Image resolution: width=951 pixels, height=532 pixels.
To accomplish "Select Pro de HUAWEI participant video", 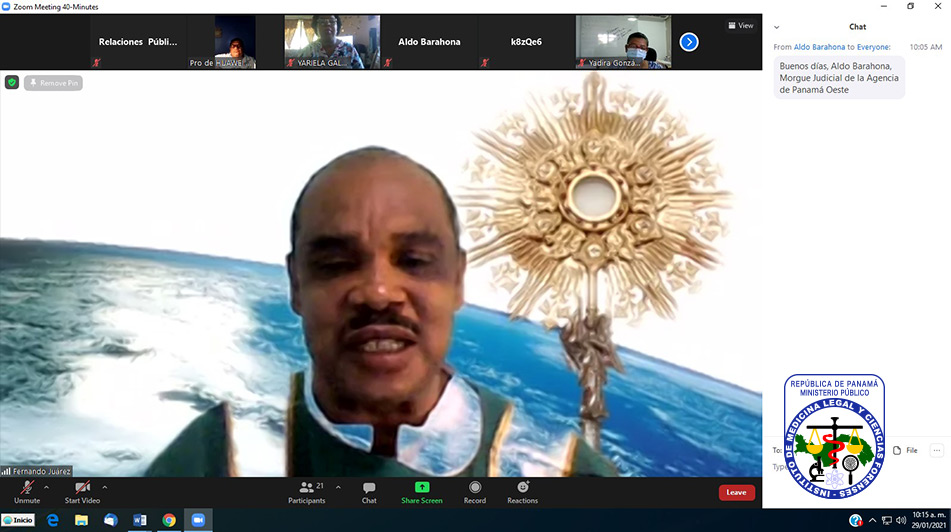I will pyautogui.click(x=235, y=42).
